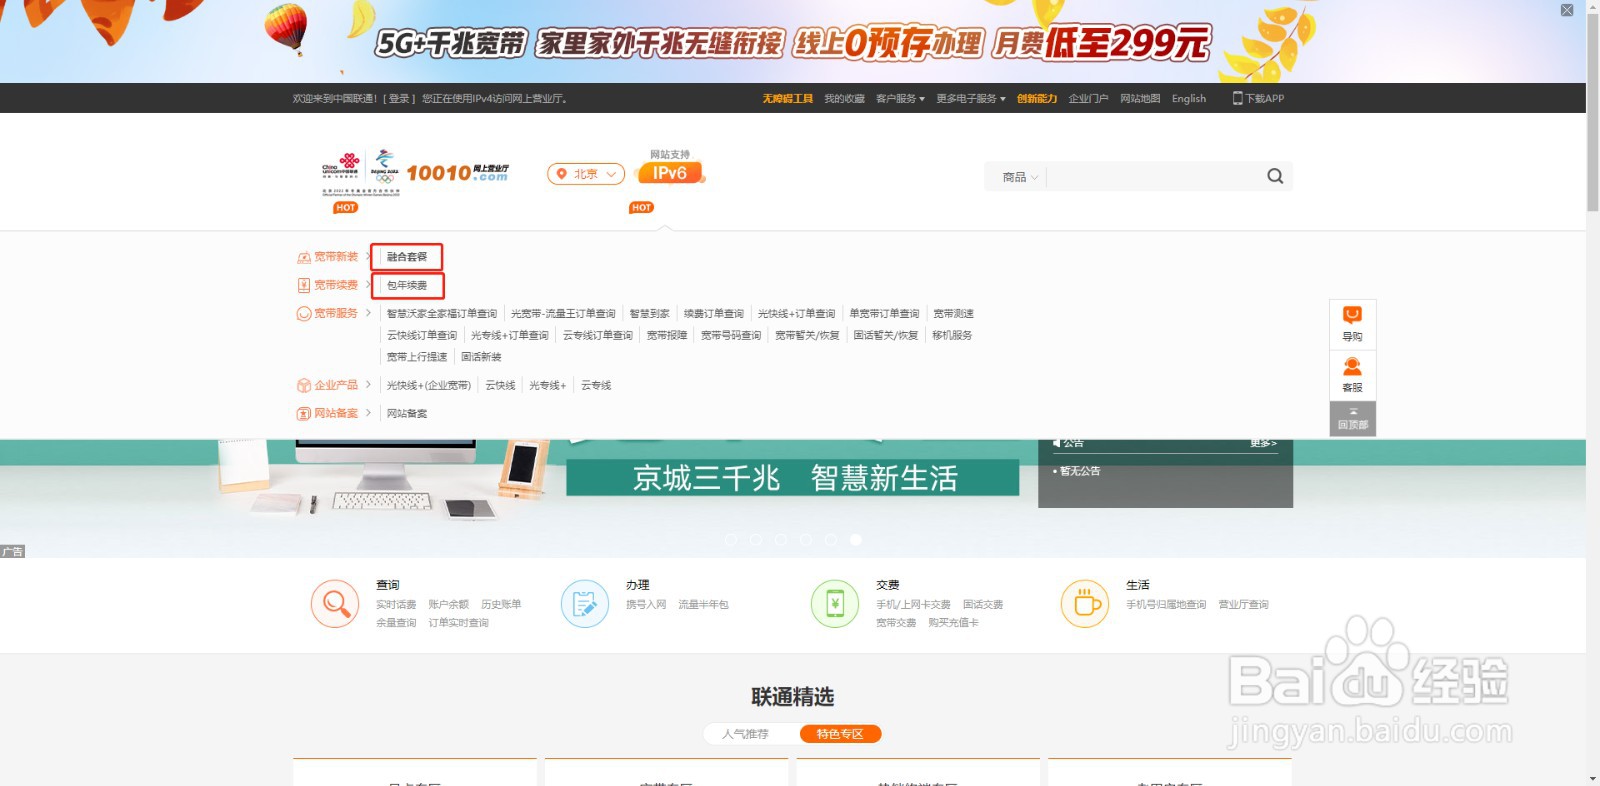Image resolution: width=1600 pixels, height=786 pixels.
Task: Select the 人气推荐 toggle tab
Action: pyautogui.click(x=746, y=734)
